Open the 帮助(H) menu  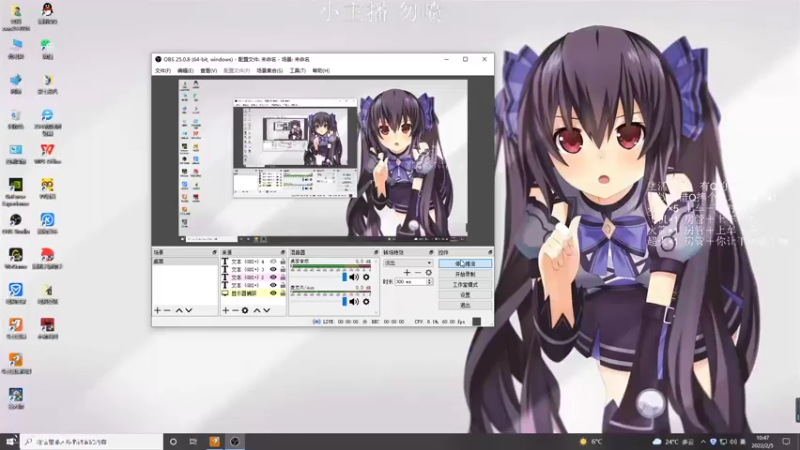click(321, 70)
